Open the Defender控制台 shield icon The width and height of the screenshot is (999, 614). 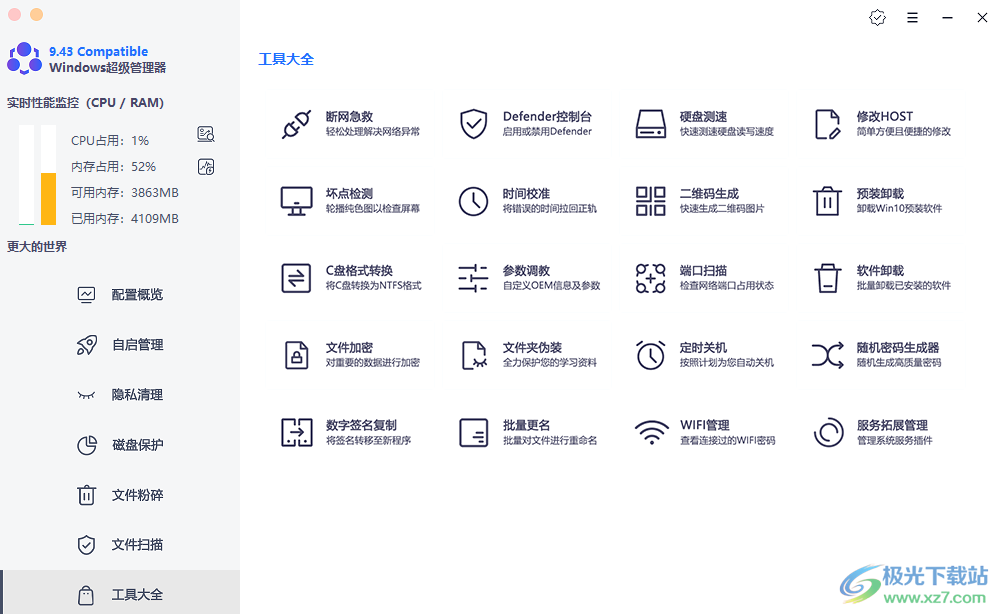click(x=473, y=124)
